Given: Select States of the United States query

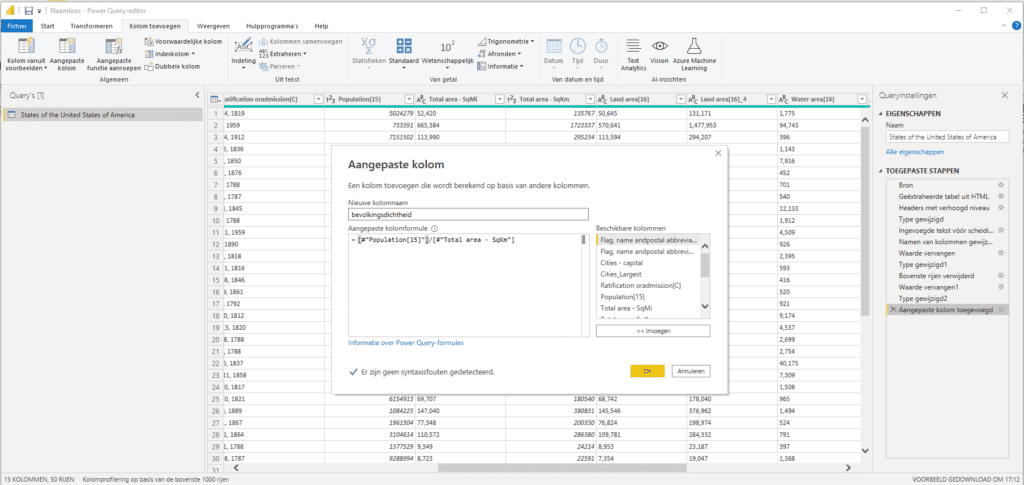Looking at the screenshot, I should (x=103, y=116).
